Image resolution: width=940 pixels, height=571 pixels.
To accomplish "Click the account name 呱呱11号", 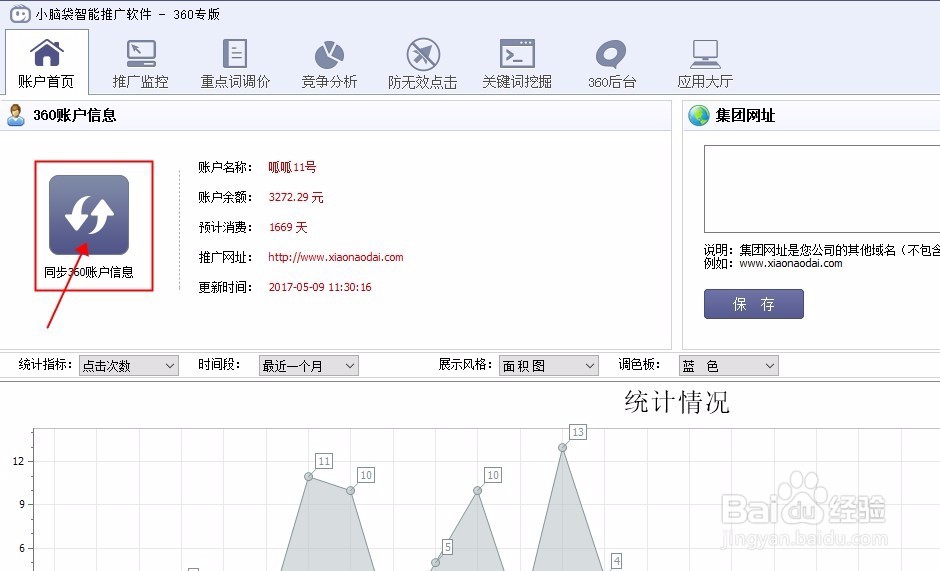I will point(292,167).
